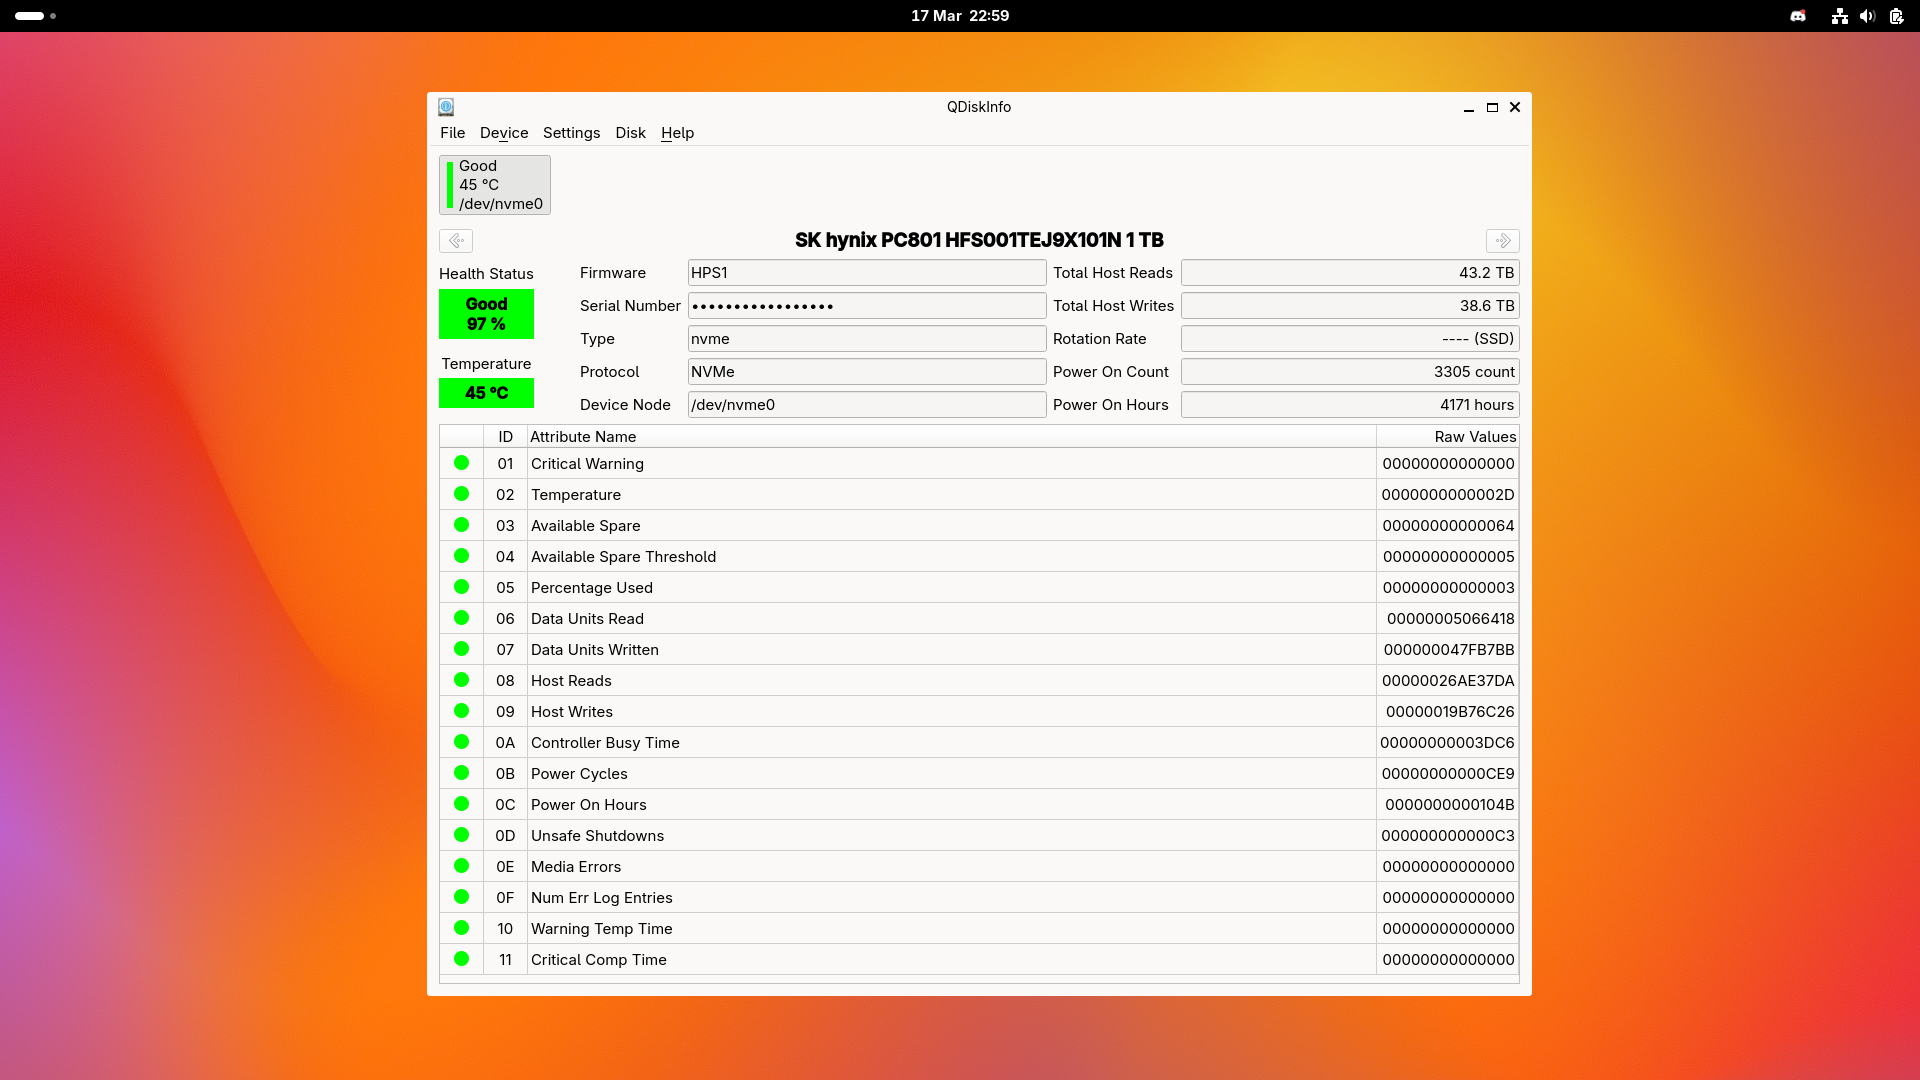Click the QDiskInfo application icon in title bar
1920x1080 pixels.
(446, 107)
